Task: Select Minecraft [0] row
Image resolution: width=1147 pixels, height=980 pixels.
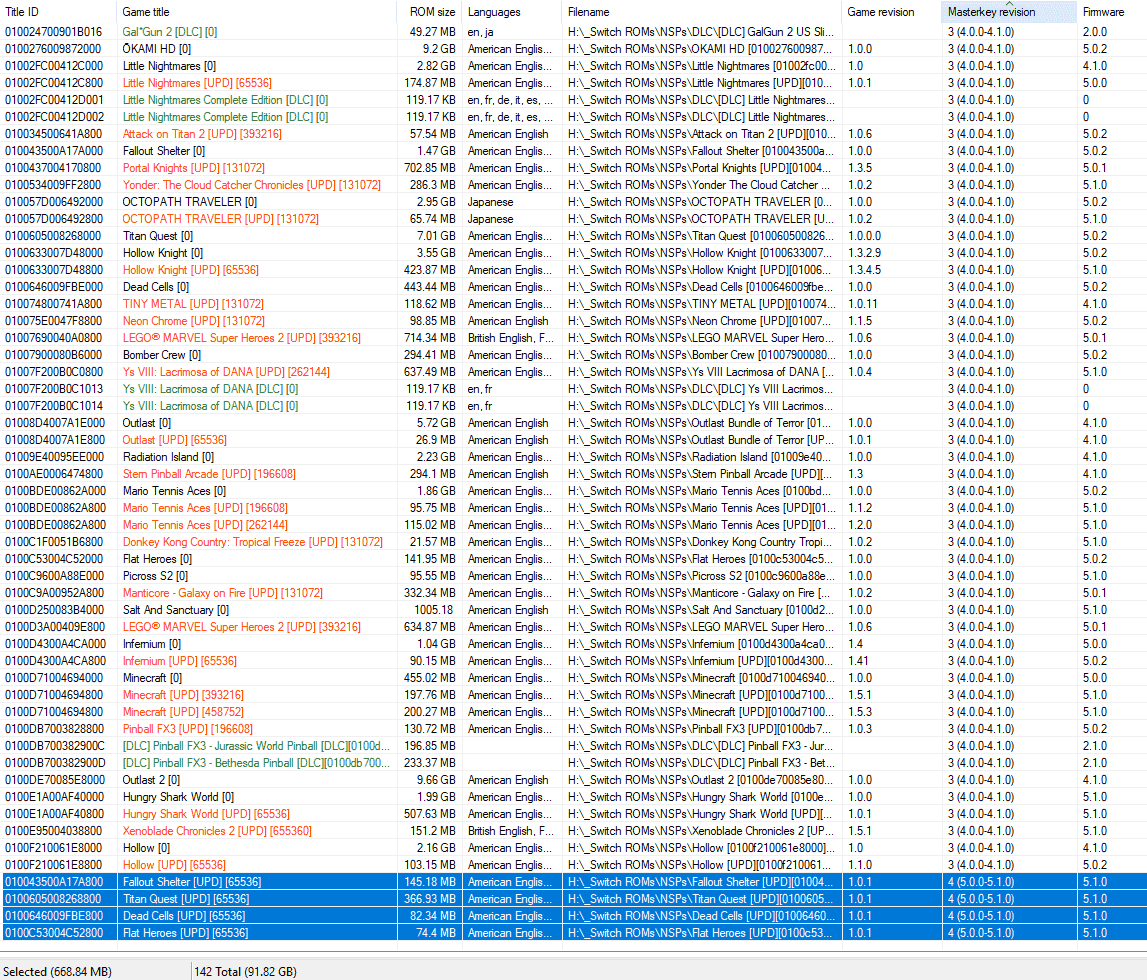Action: point(574,678)
